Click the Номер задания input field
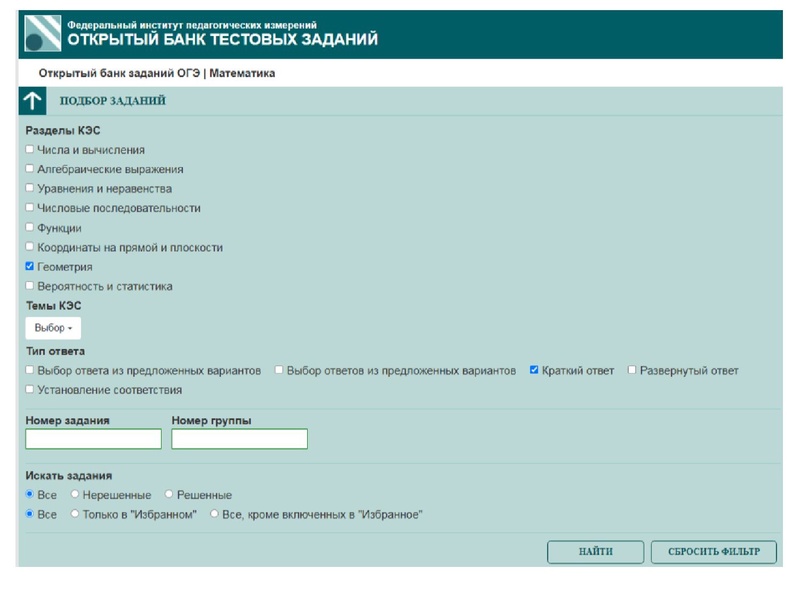 [93, 438]
